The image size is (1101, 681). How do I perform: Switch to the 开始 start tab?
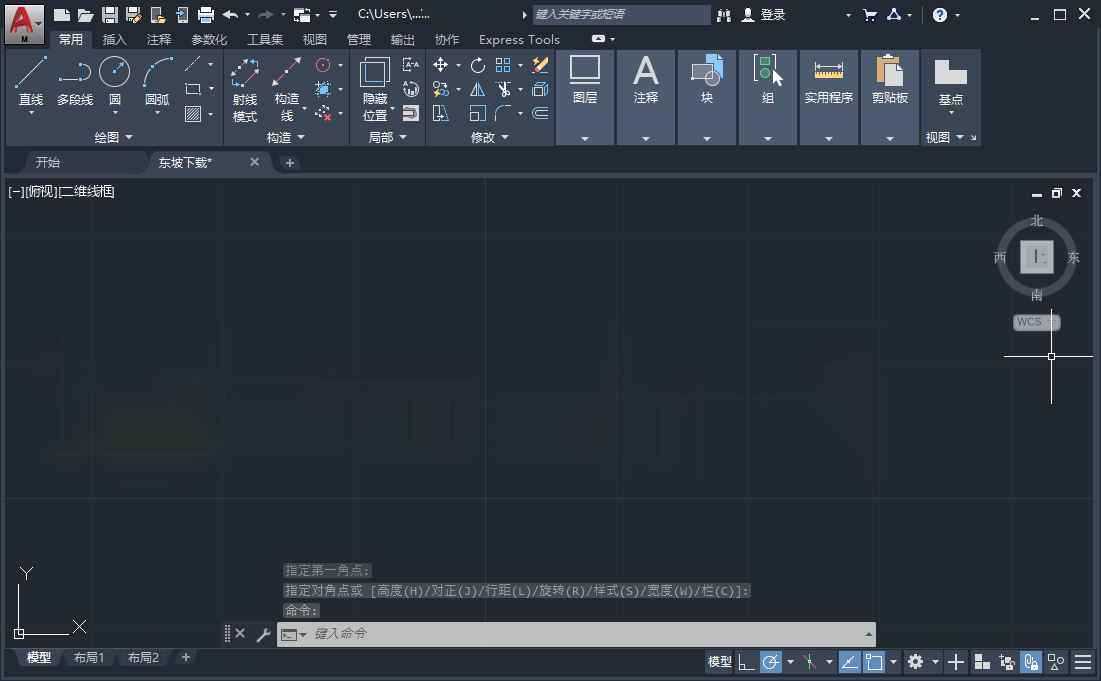tap(48, 162)
